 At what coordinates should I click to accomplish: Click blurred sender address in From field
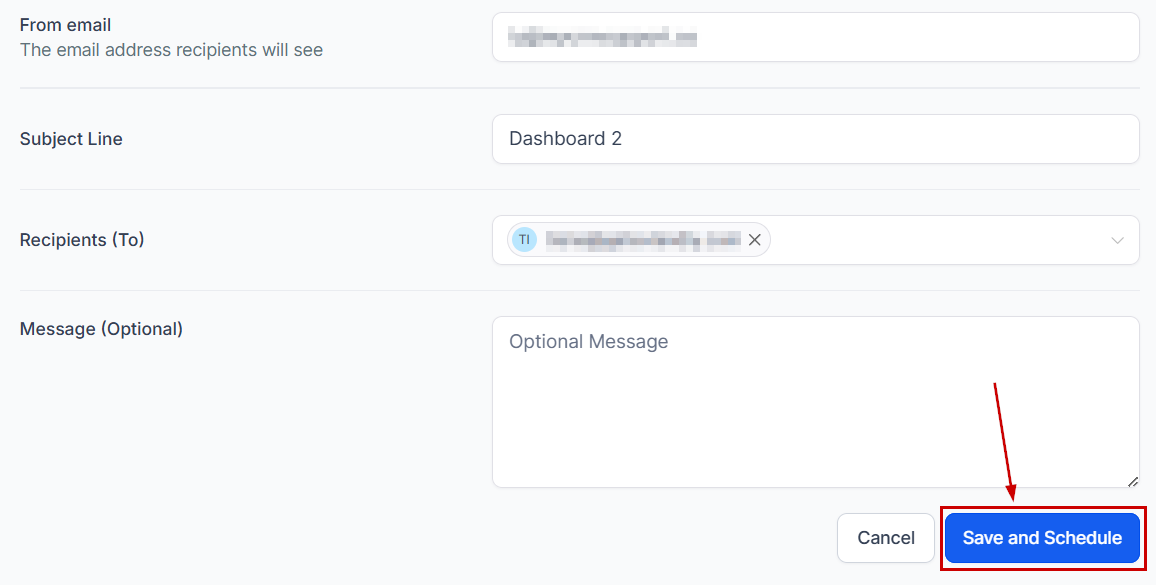pos(602,38)
